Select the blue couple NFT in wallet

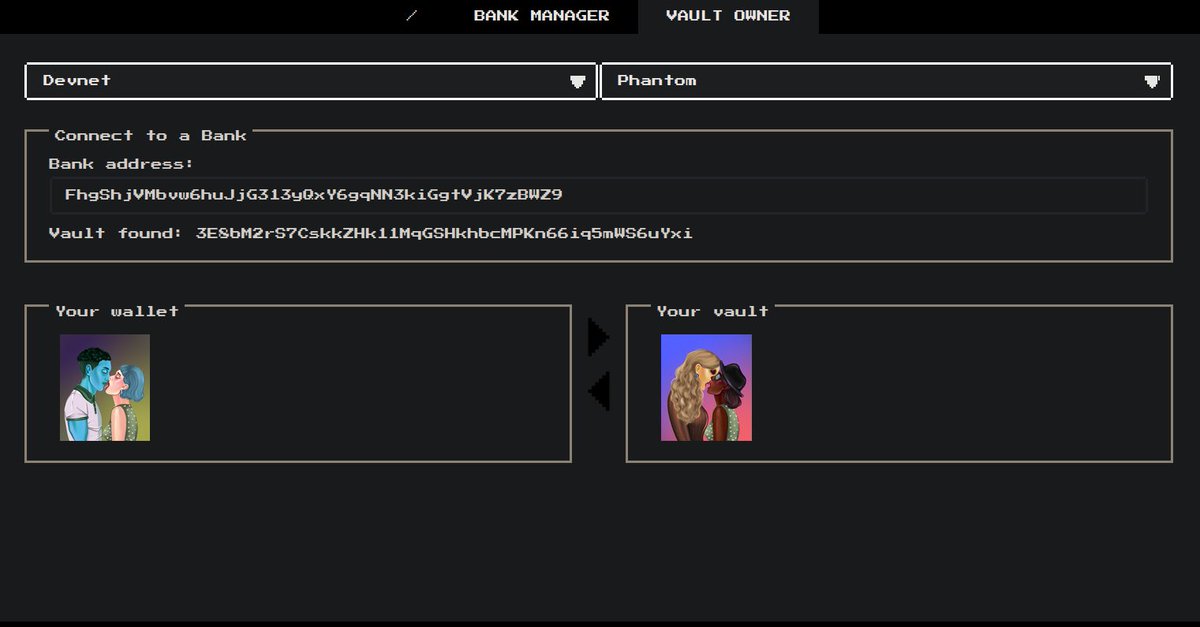coord(105,387)
